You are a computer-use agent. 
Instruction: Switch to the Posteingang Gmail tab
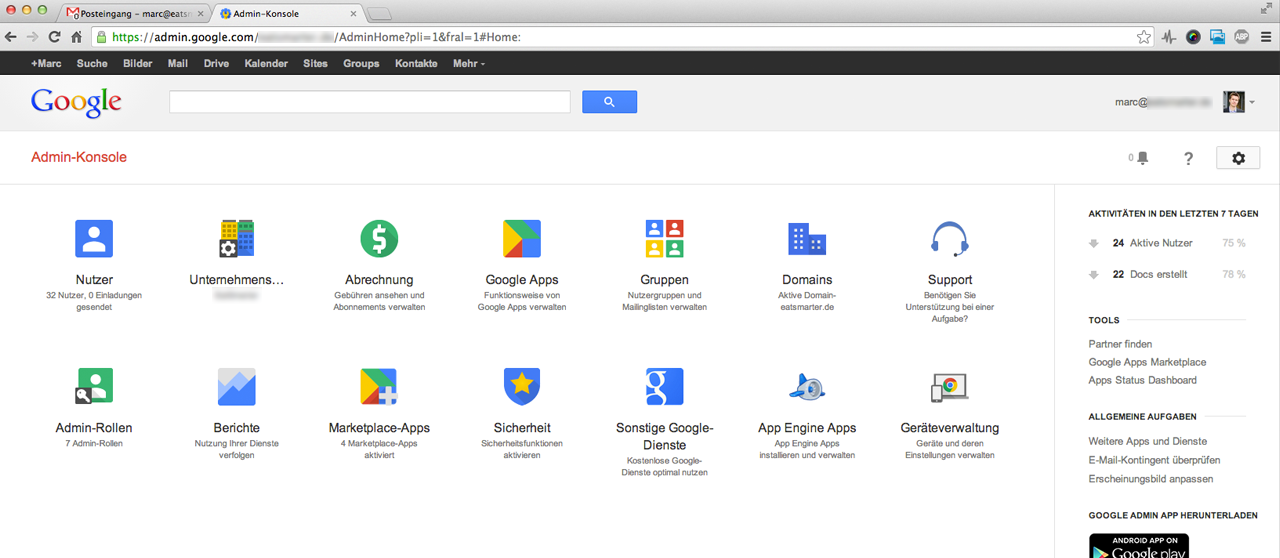tap(136, 13)
